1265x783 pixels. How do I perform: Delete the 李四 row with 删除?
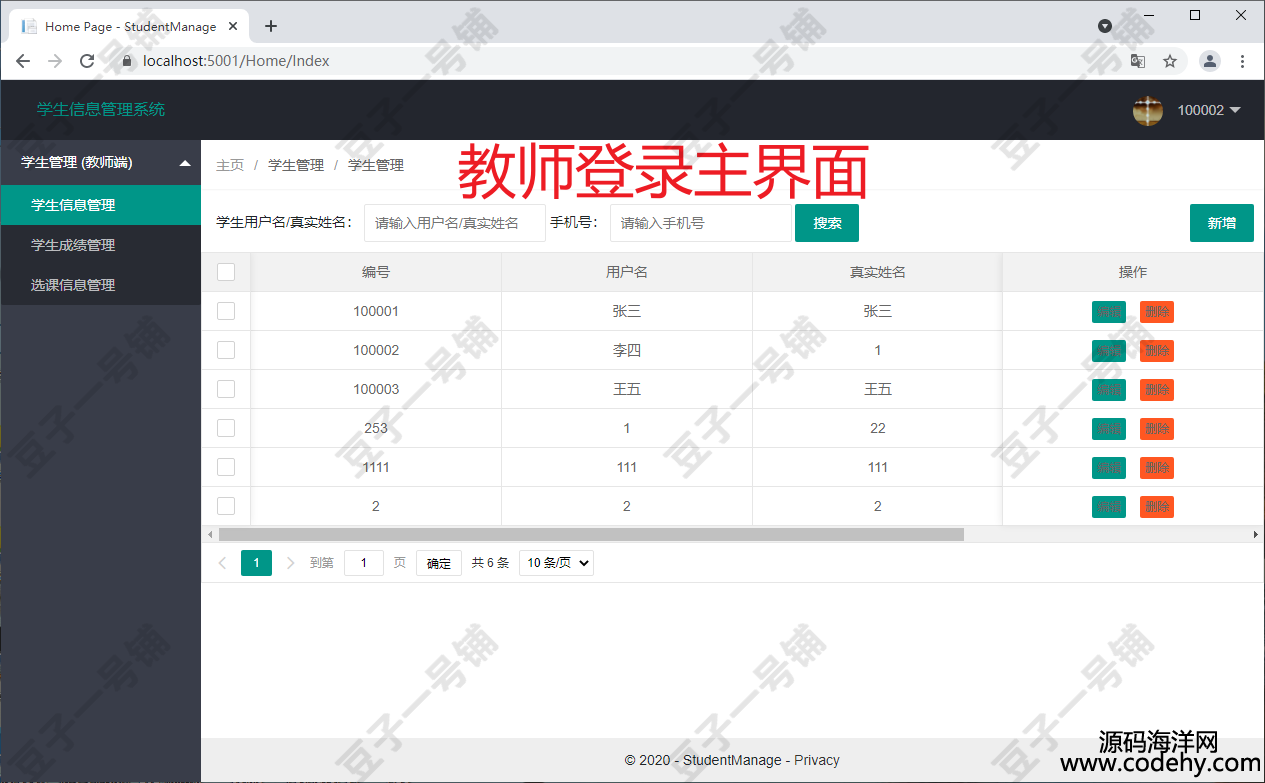tap(1156, 351)
